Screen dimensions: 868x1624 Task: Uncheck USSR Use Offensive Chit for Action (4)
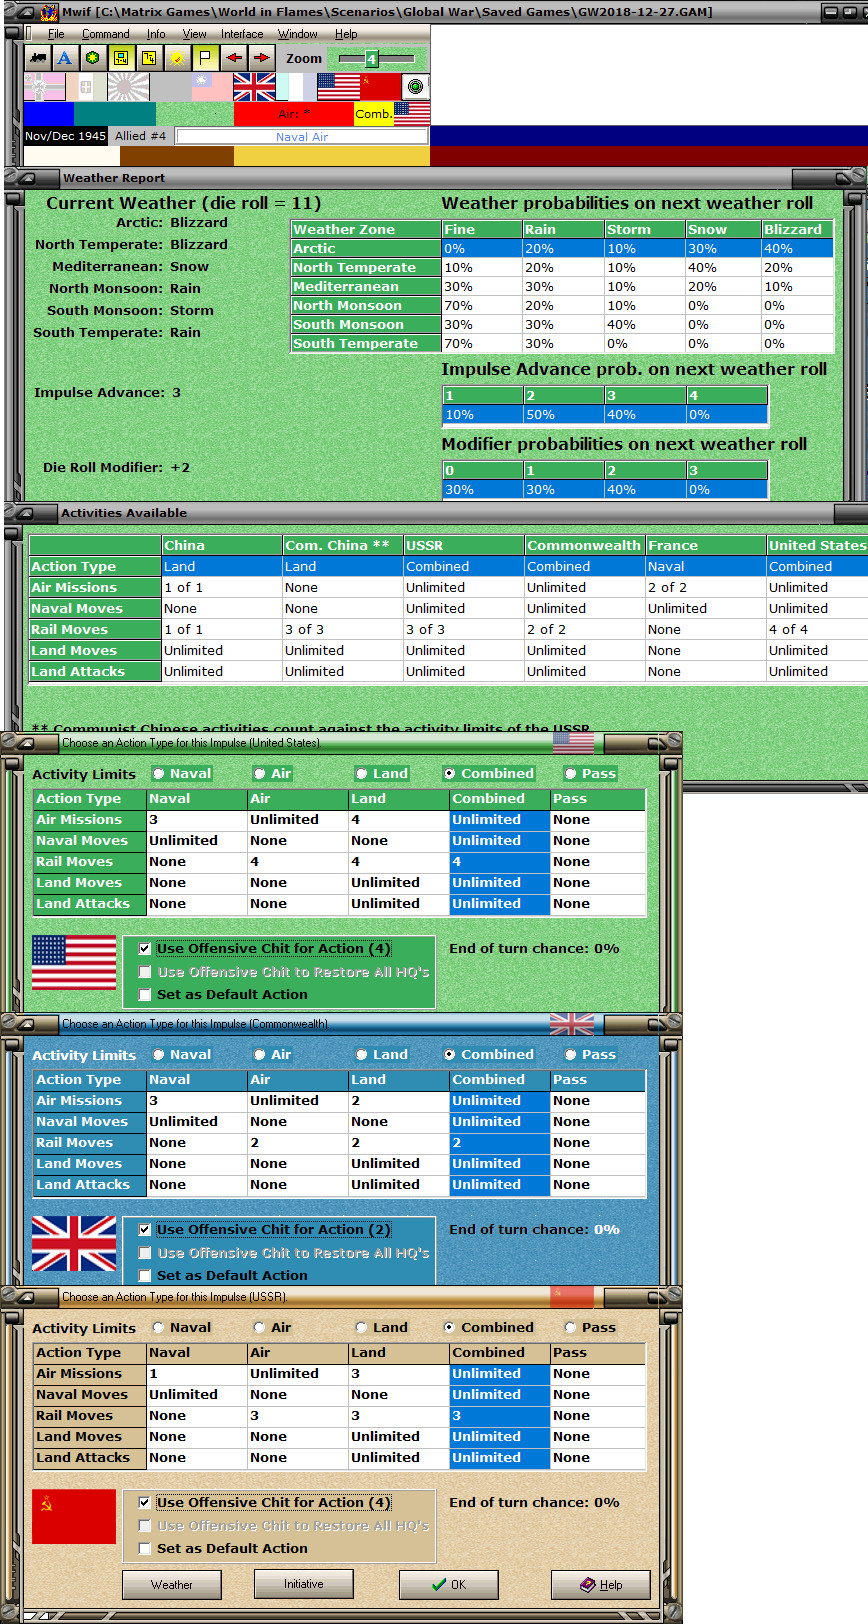click(x=145, y=1502)
